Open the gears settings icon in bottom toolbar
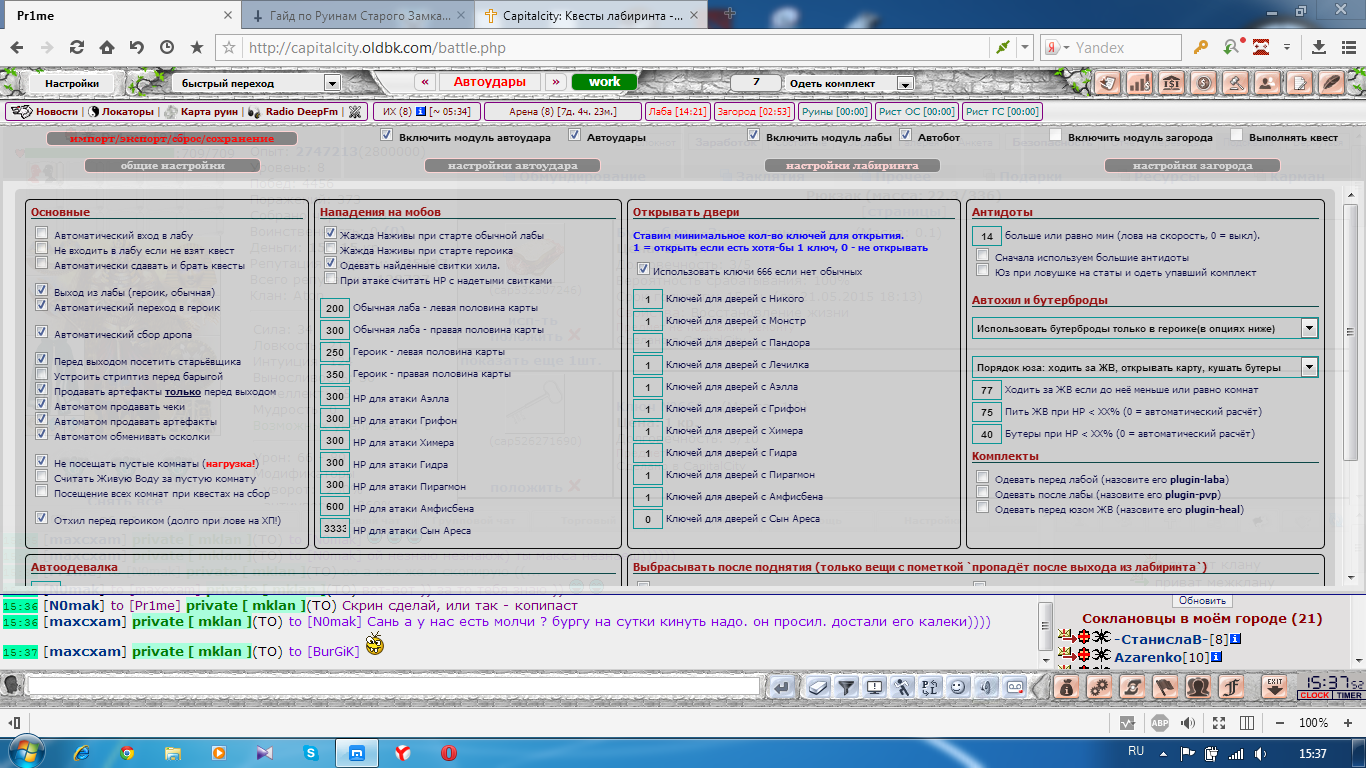1366x768 pixels. [1100, 687]
